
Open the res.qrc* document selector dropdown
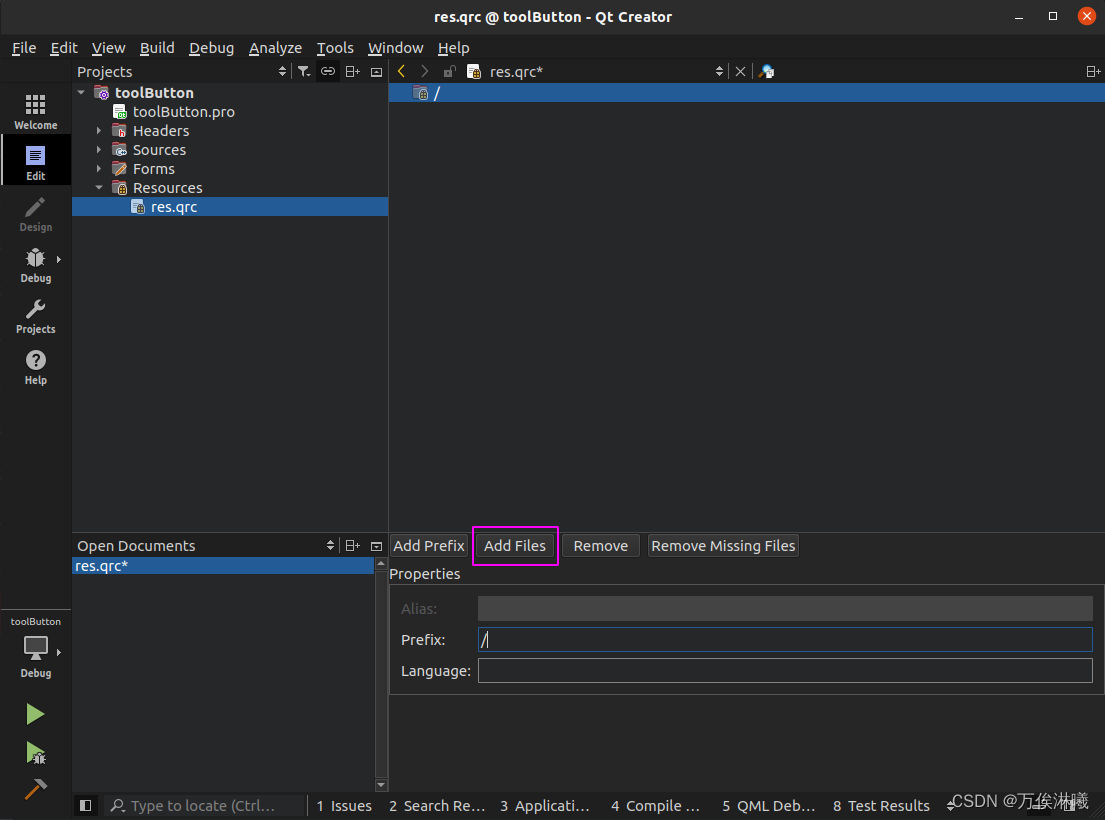click(719, 71)
